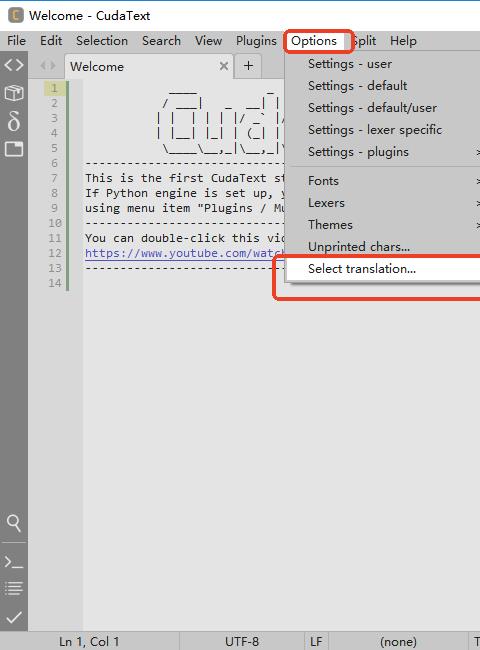This screenshot has width=480, height=650.
Task: Click line number 14 in gutter
Action: (x=55, y=283)
